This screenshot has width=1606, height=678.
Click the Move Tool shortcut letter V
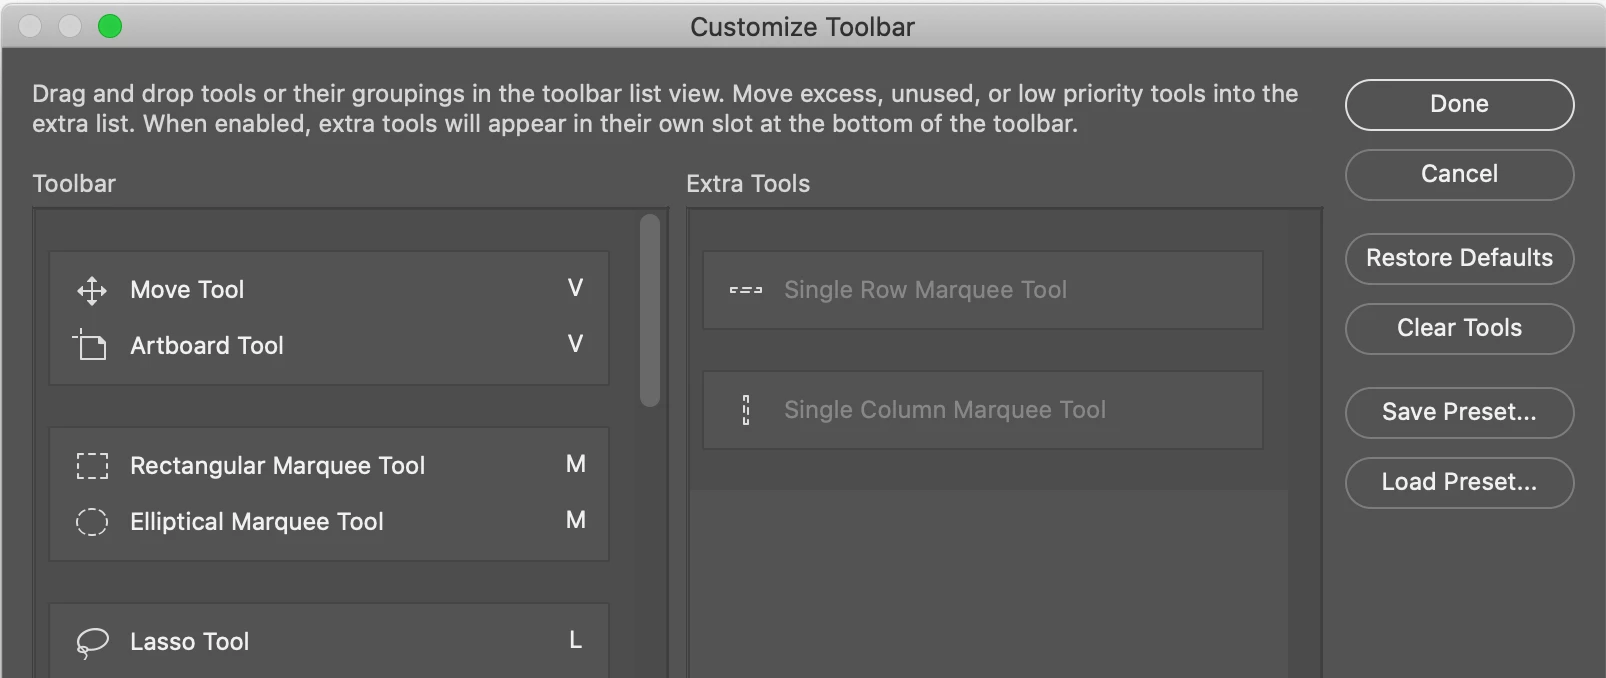click(575, 289)
